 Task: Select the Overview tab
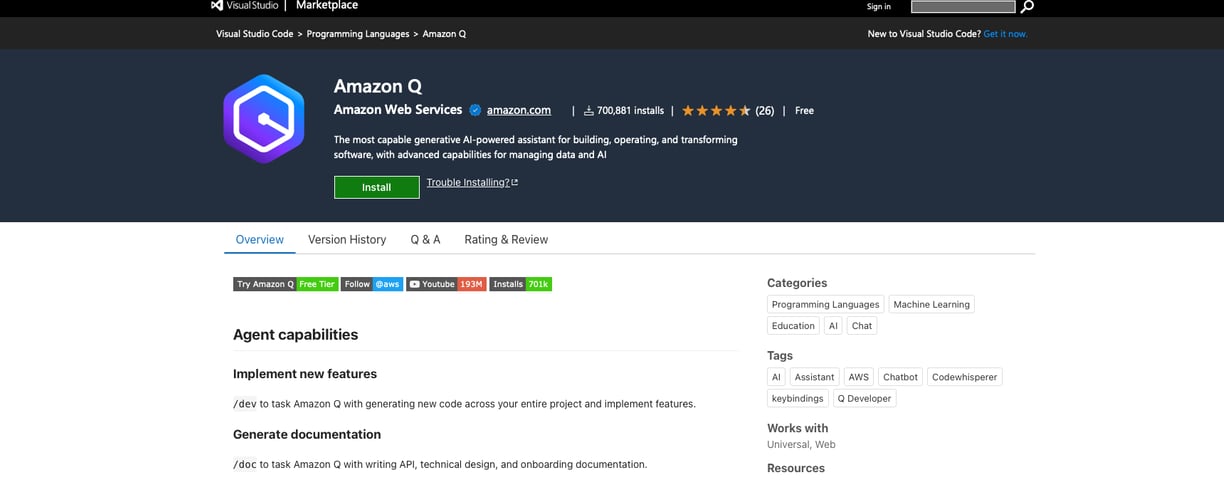click(260, 240)
